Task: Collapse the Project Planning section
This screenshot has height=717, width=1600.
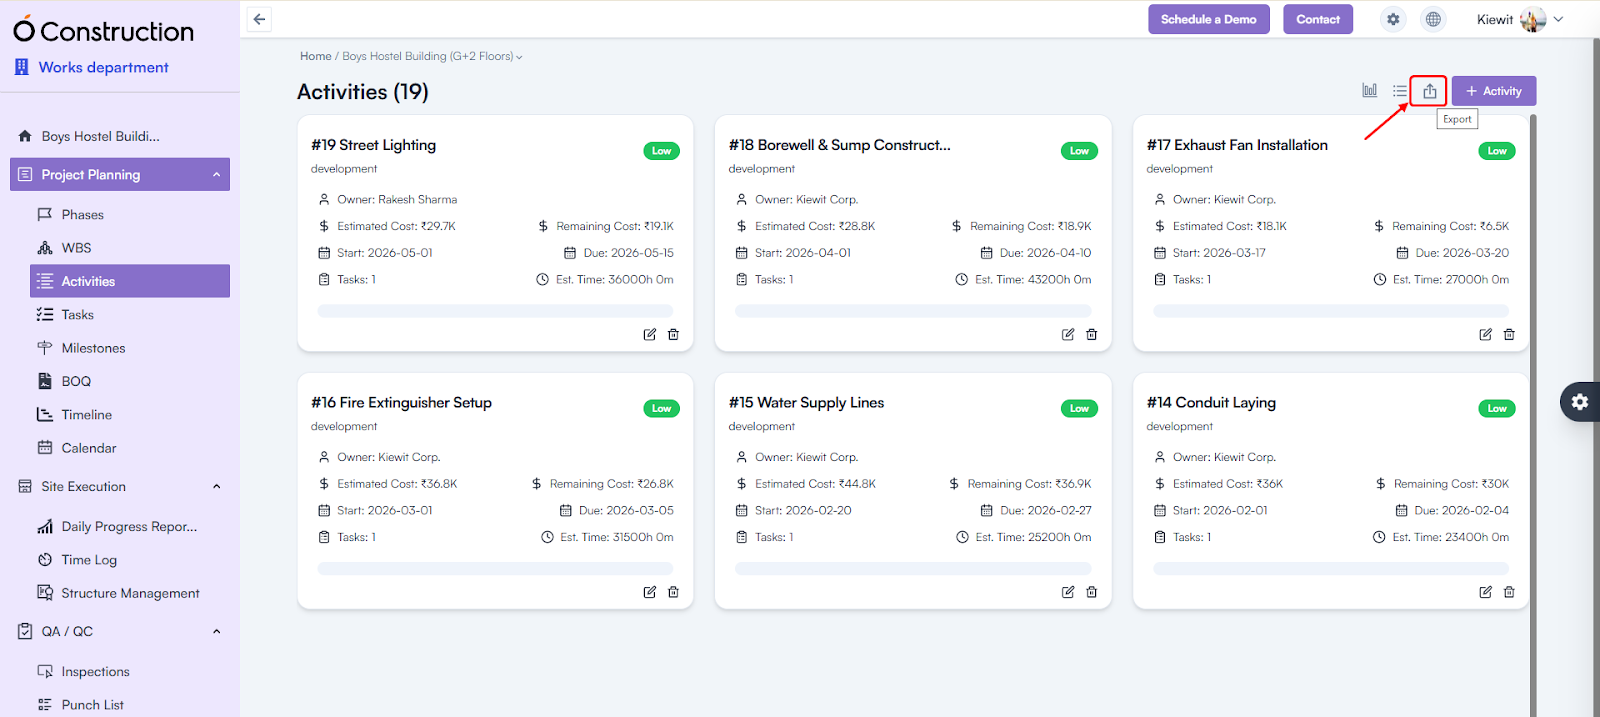Action: point(216,175)
